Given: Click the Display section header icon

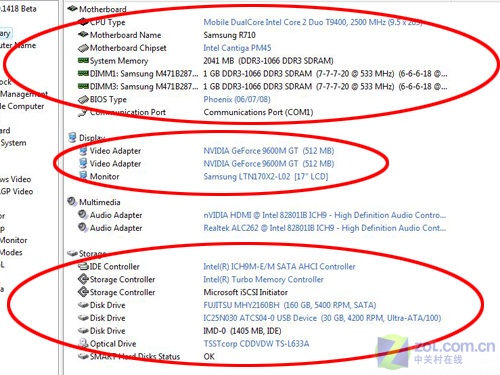Looking at the screenshot, I should coord(72,137).
